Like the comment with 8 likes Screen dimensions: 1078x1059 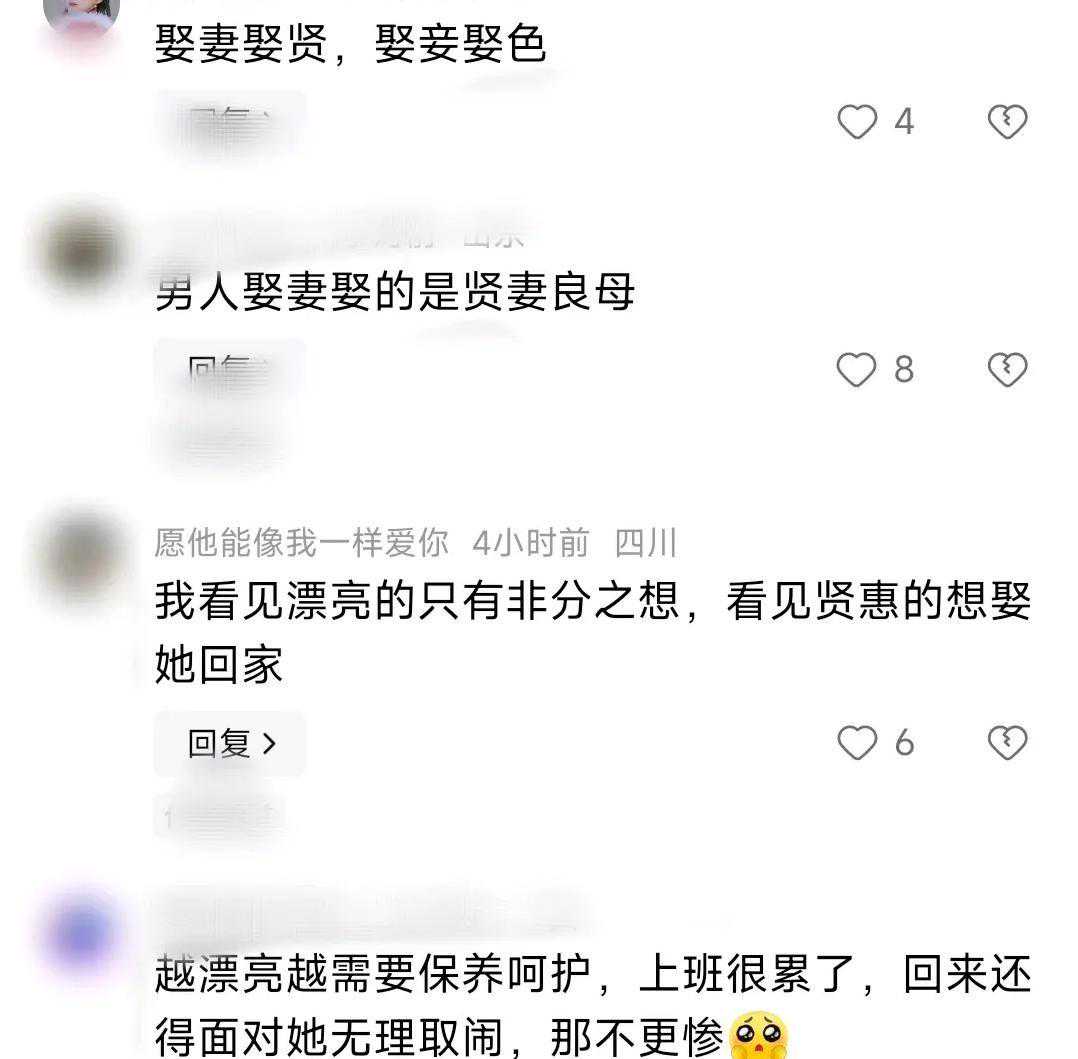[857, 369]
